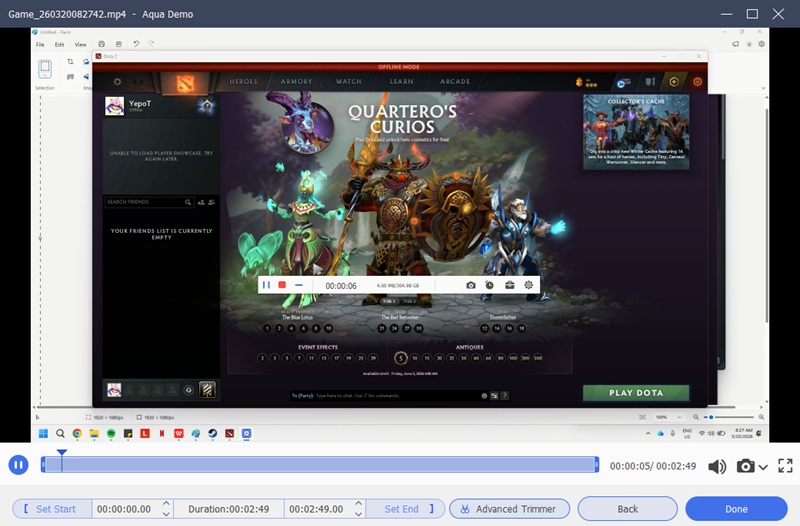This screenshot has width=800, height=526.
Task: Select the WATCH tab in Dota 2
Action: 348,82
